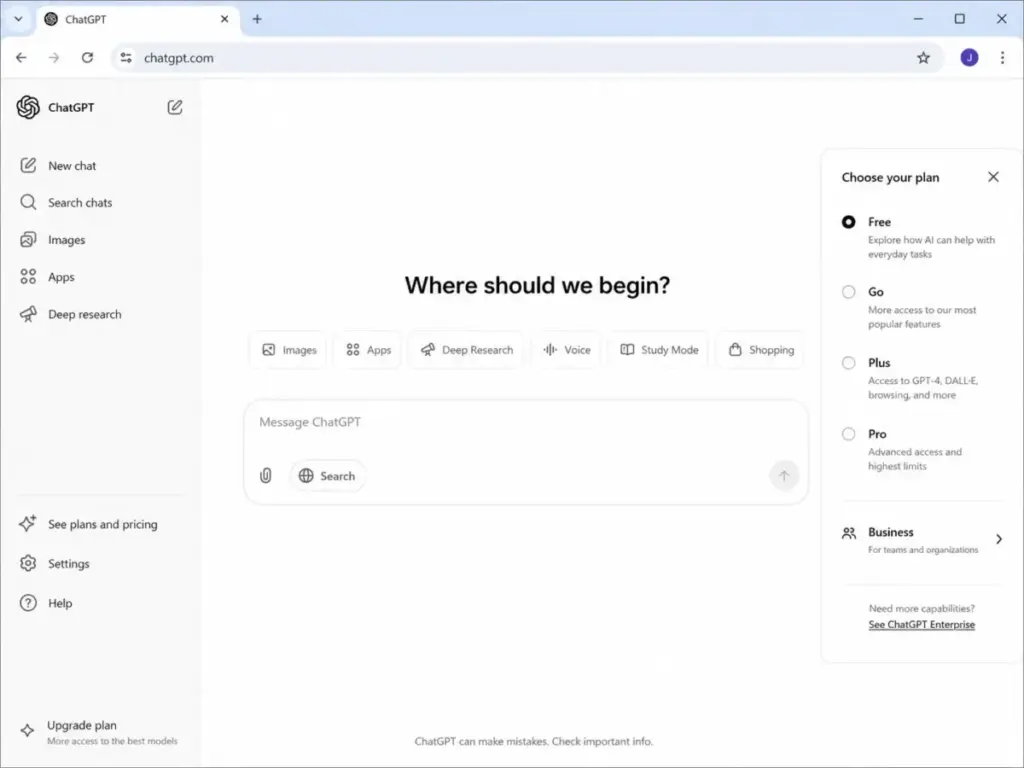1024x768 pixels.
Task: Close the ChatGPT browser tab
Action: pyautogui.click(x=225, y=20)
